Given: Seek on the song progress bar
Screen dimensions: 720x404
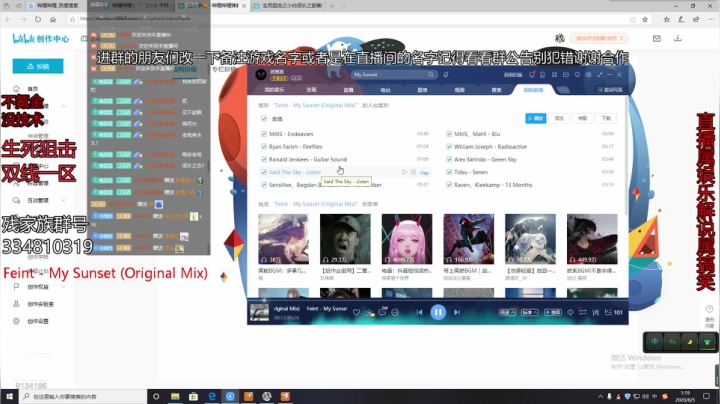Looking at the screenshot, I should pyautogui.click(x=438, y=300).
